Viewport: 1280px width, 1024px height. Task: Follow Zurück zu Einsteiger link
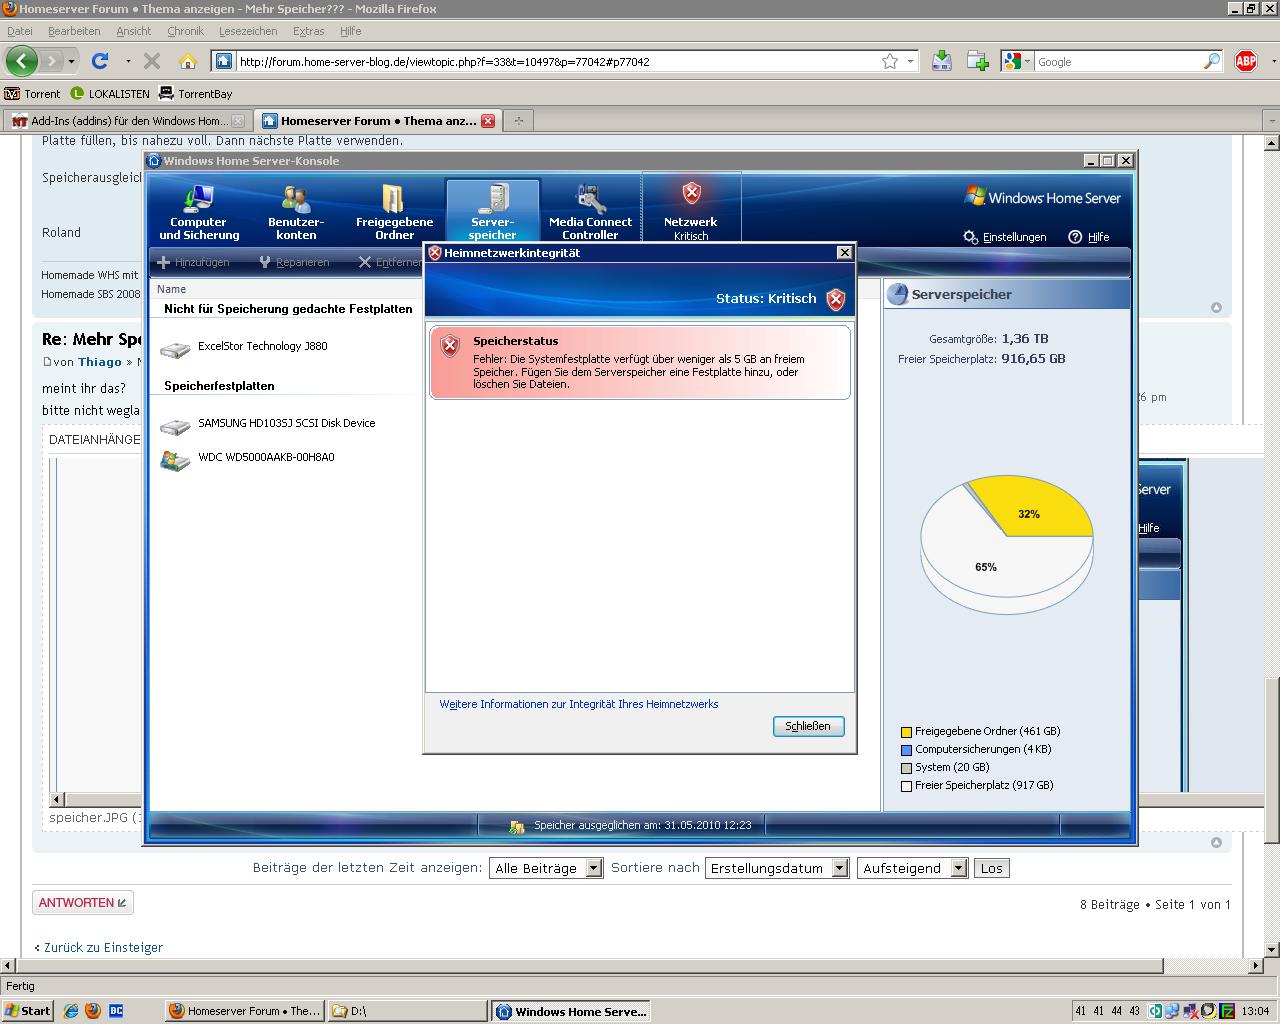(103, 947)
